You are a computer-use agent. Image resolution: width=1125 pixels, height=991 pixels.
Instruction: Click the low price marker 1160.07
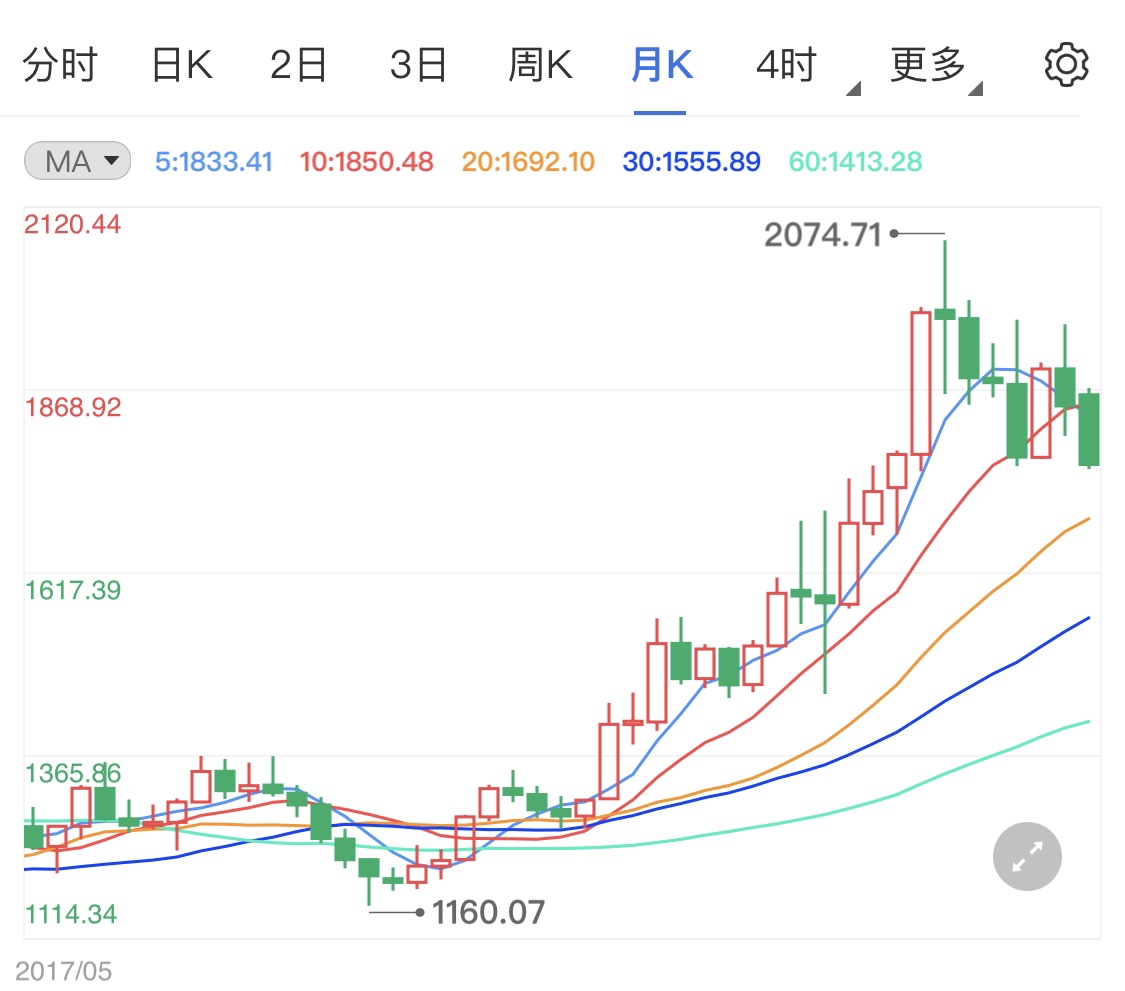pyautogui.click(x=489, y=913)
